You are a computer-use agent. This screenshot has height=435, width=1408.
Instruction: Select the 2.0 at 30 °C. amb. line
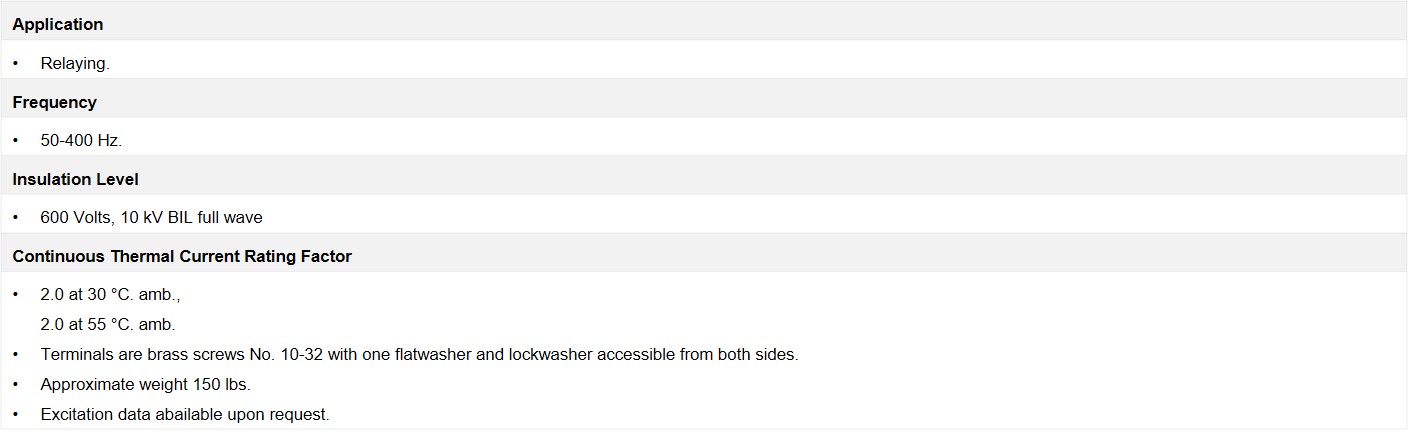click(x=110, y=296)
